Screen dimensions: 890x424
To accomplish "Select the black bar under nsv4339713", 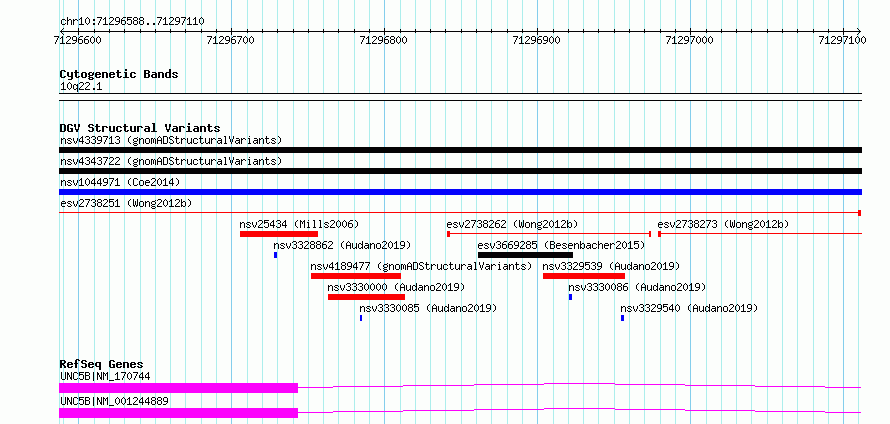I will pyautogui.click(x=460, y=150).
